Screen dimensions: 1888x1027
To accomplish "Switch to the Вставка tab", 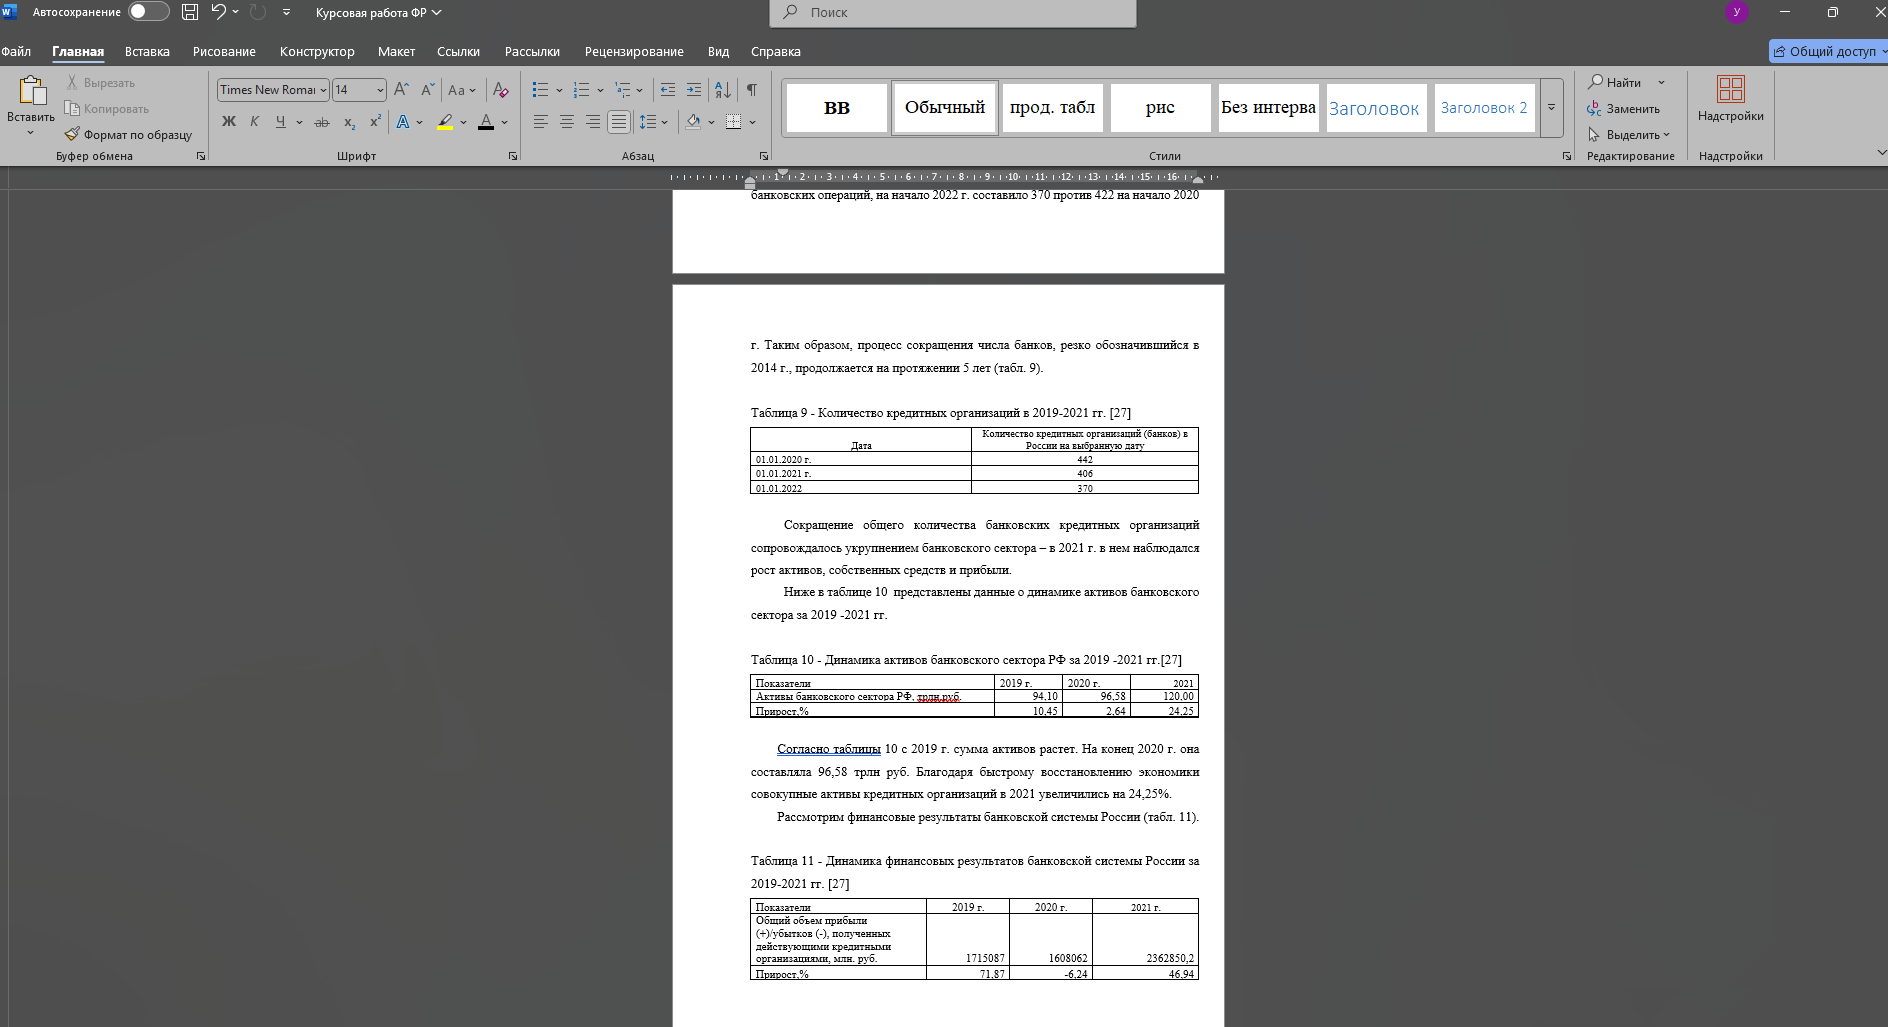I will [147, 51].
